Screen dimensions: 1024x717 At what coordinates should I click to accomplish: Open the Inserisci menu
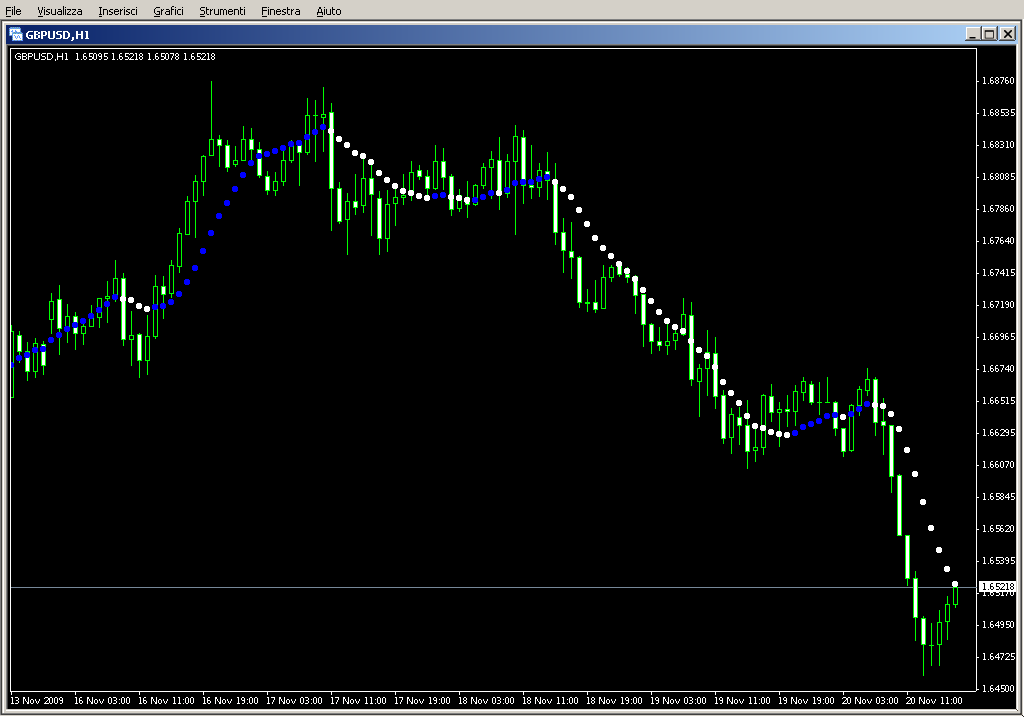pyautogui.click(x=118, y=11)
